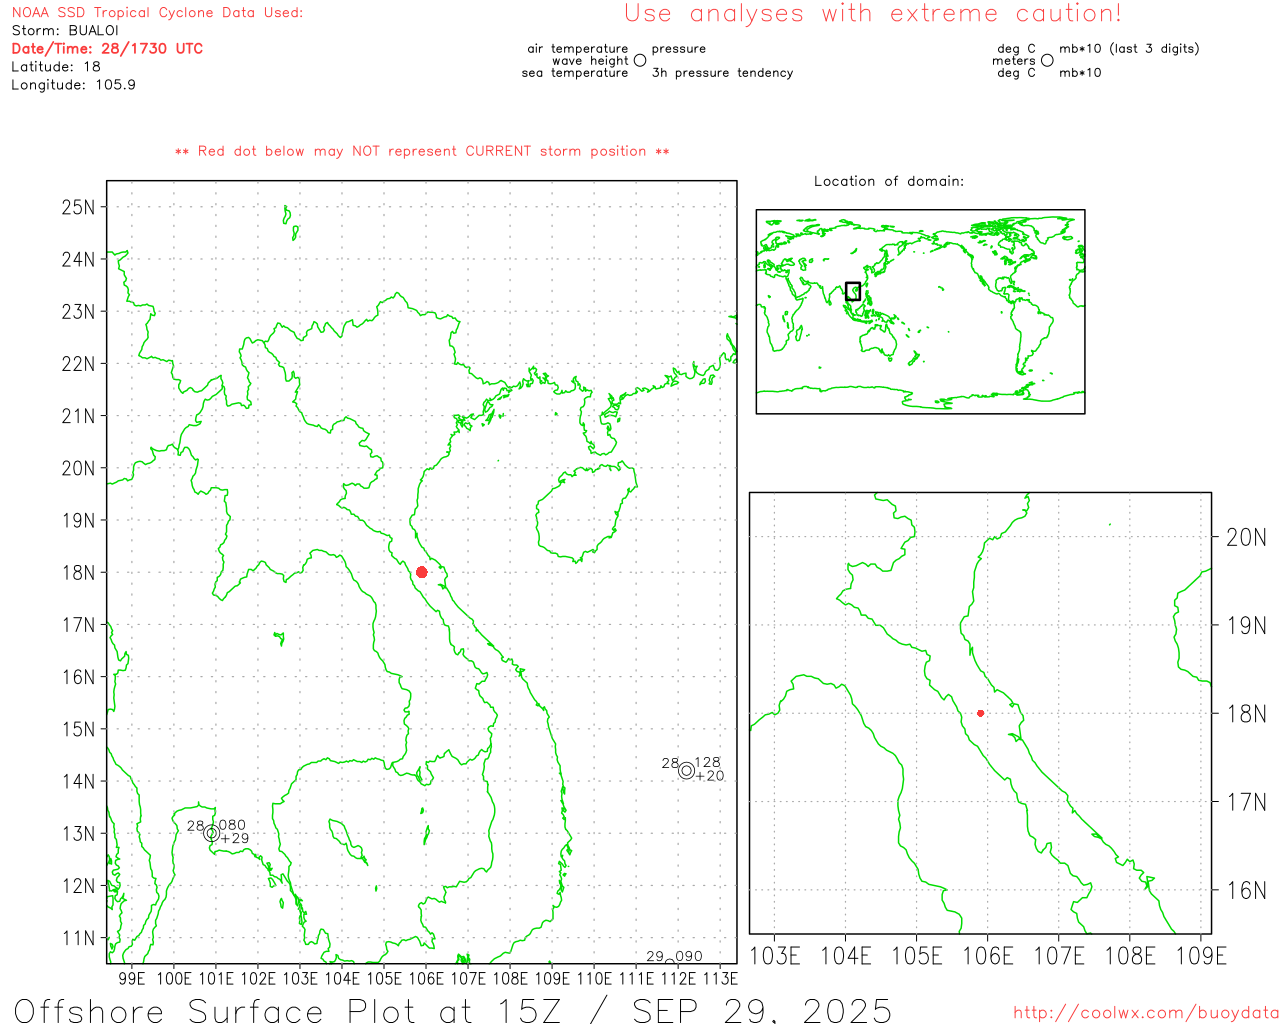Click the world locator map thumbnail
Image resolution: width=1280 pixels, height=1024 pixels.
[x=920, y=312]
